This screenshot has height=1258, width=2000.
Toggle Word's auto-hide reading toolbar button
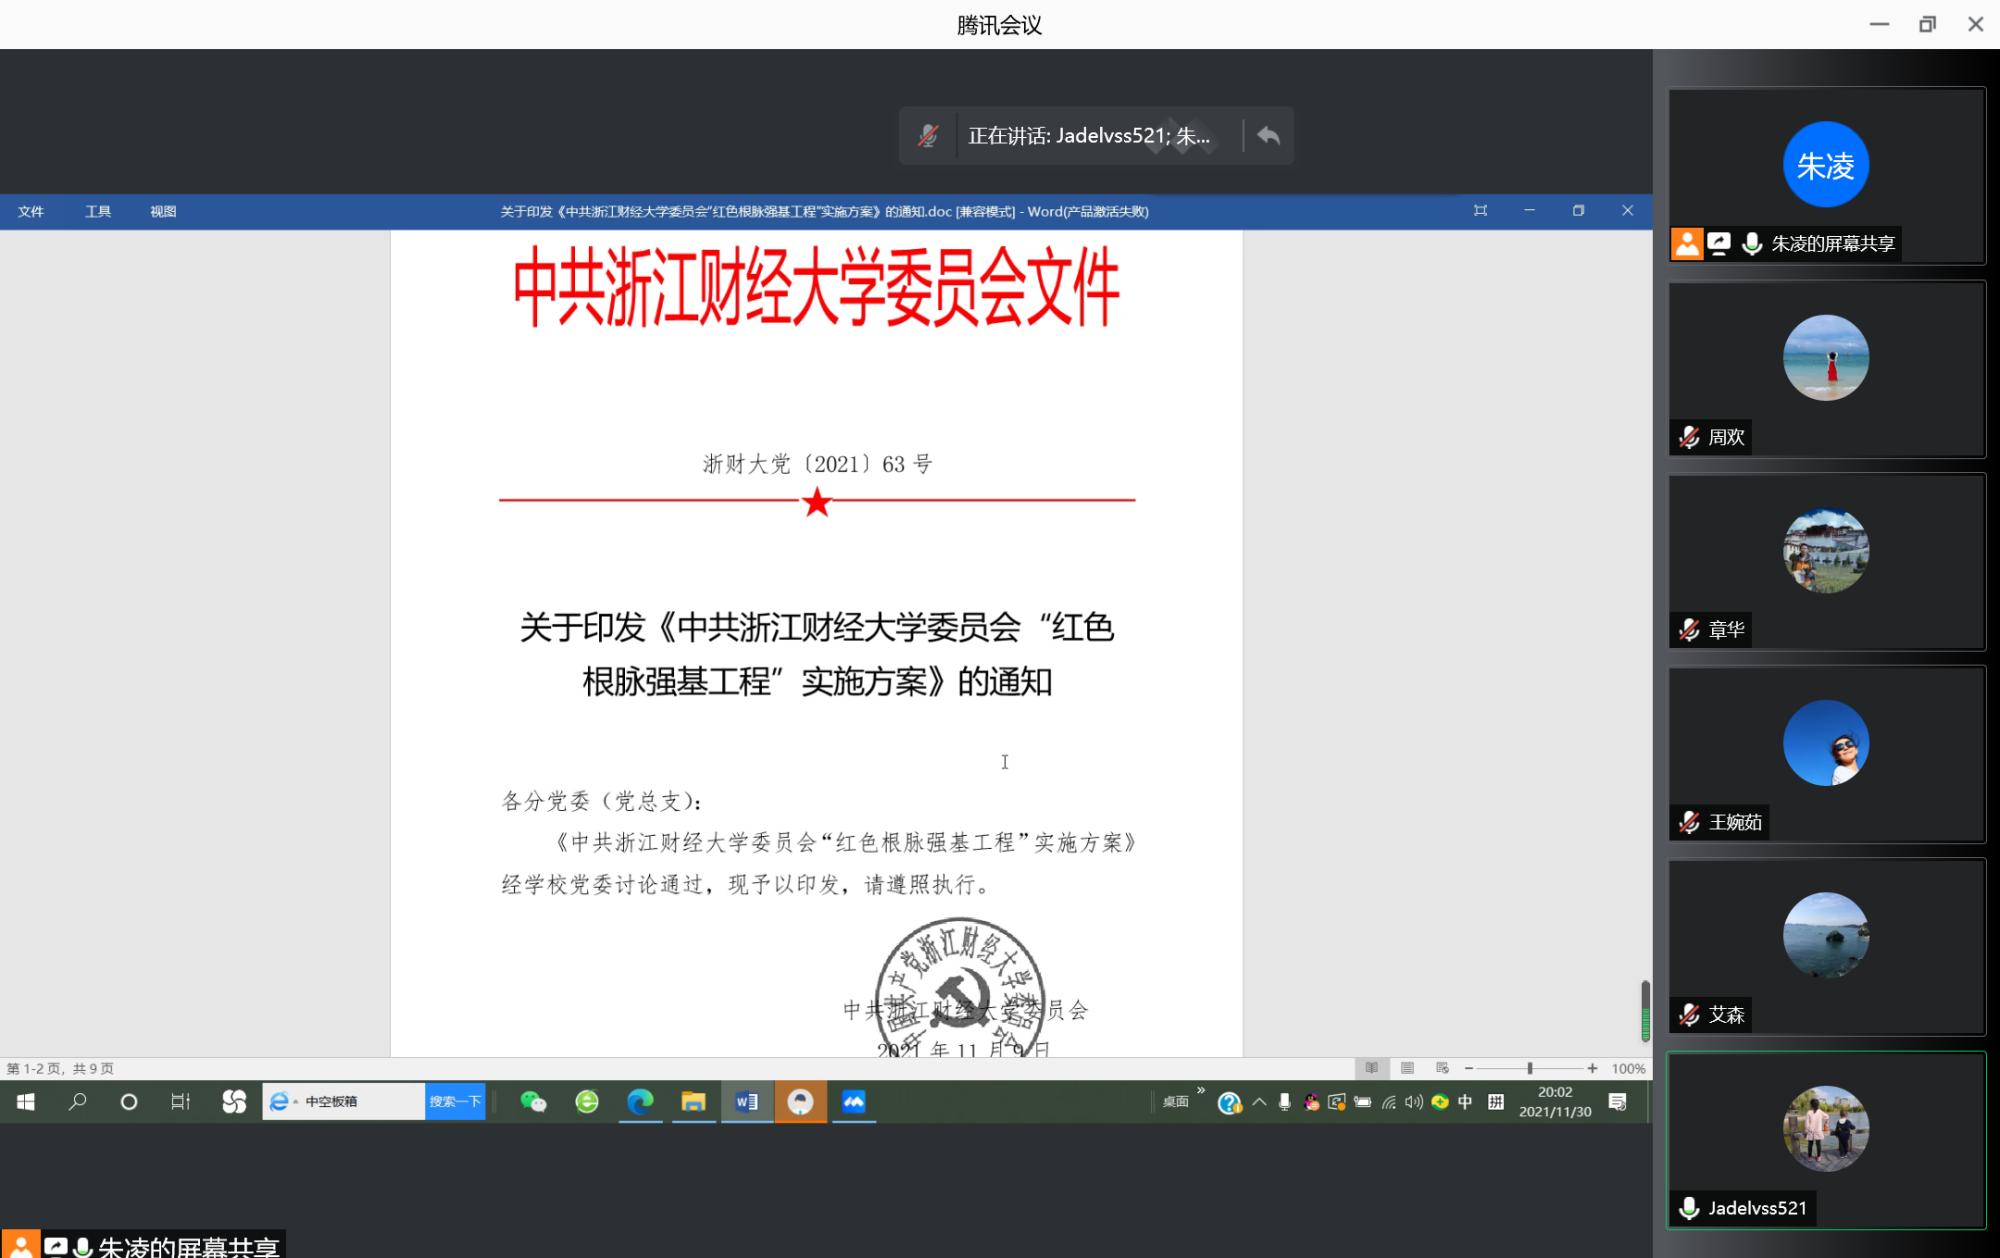1480,211
